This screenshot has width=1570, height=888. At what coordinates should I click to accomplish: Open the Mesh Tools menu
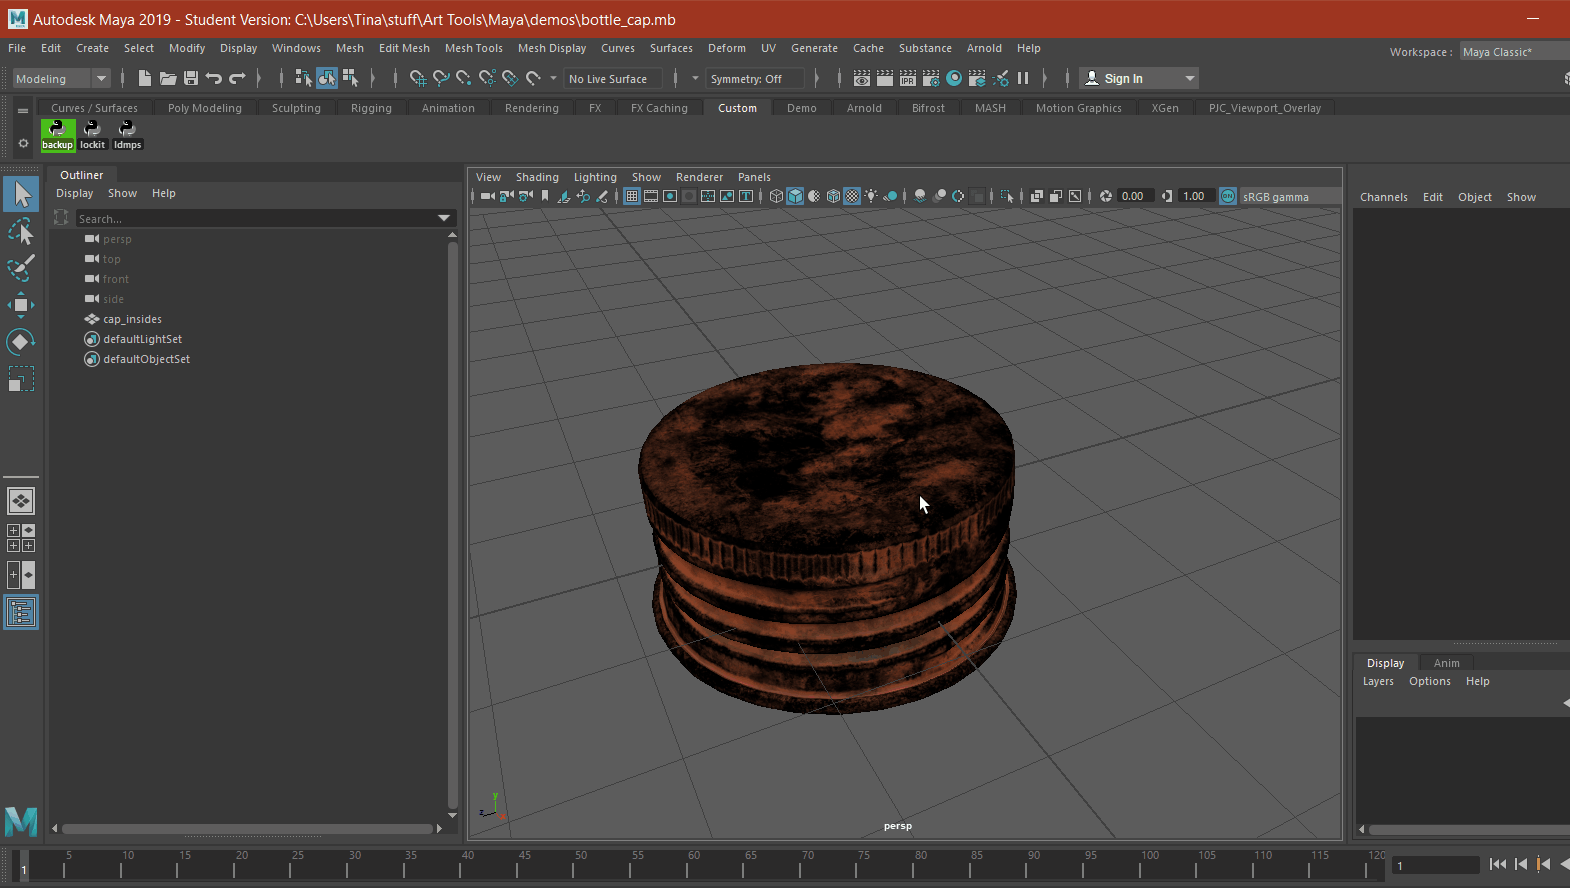(x=474, y=48)
